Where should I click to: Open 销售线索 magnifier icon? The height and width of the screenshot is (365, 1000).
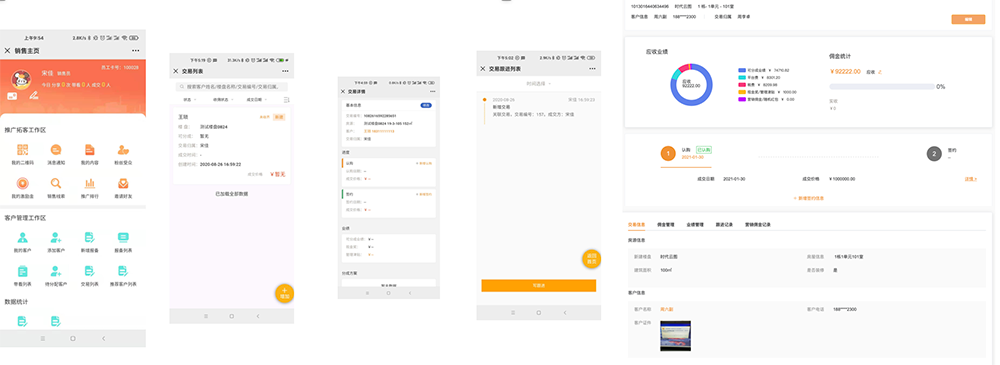point(56,183)
